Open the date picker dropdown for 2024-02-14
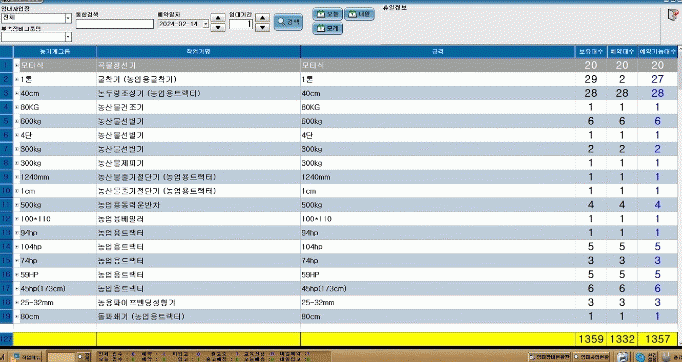Image resolution: width=682 pixels, height=362 pixels. (206, 24)
